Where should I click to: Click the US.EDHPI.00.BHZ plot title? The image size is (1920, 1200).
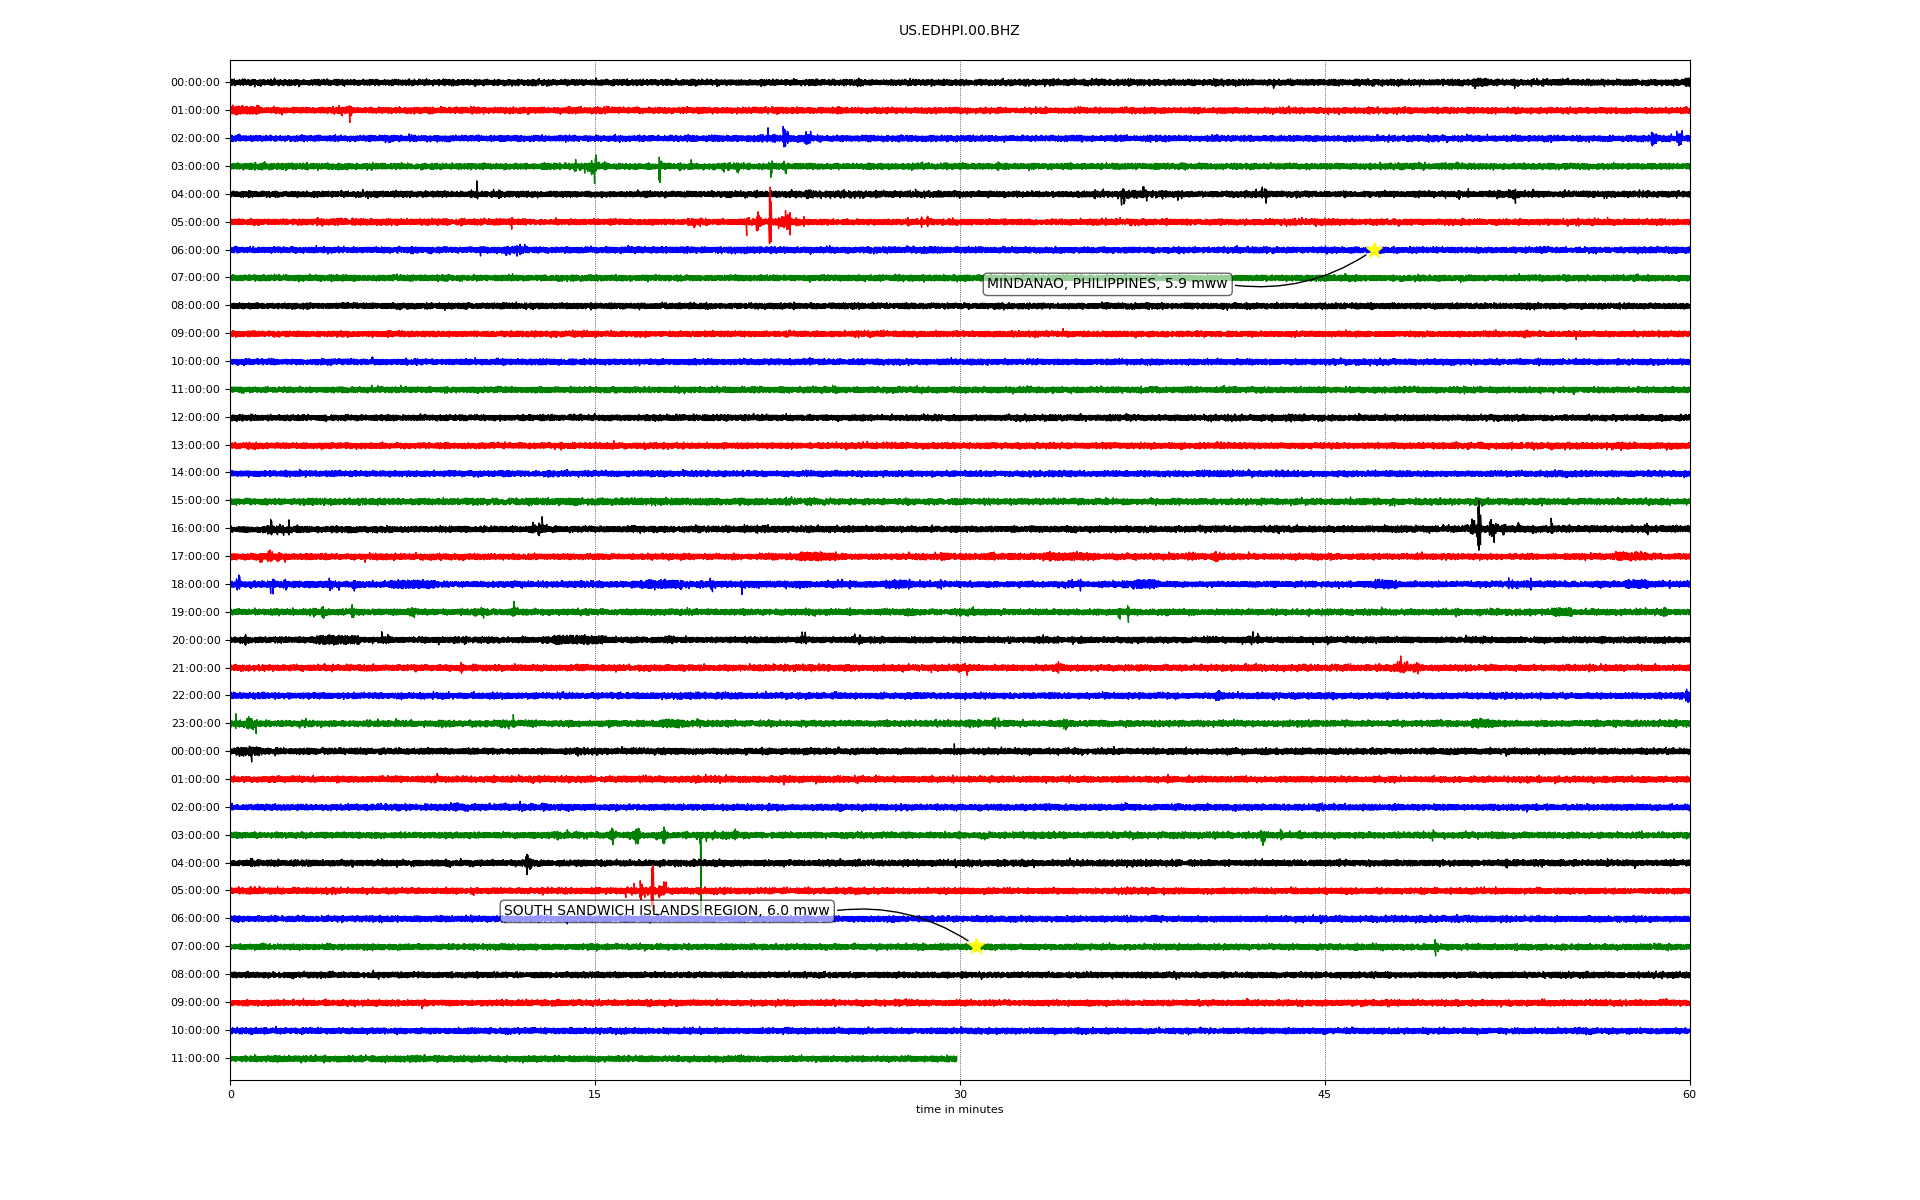pos(959,31)
